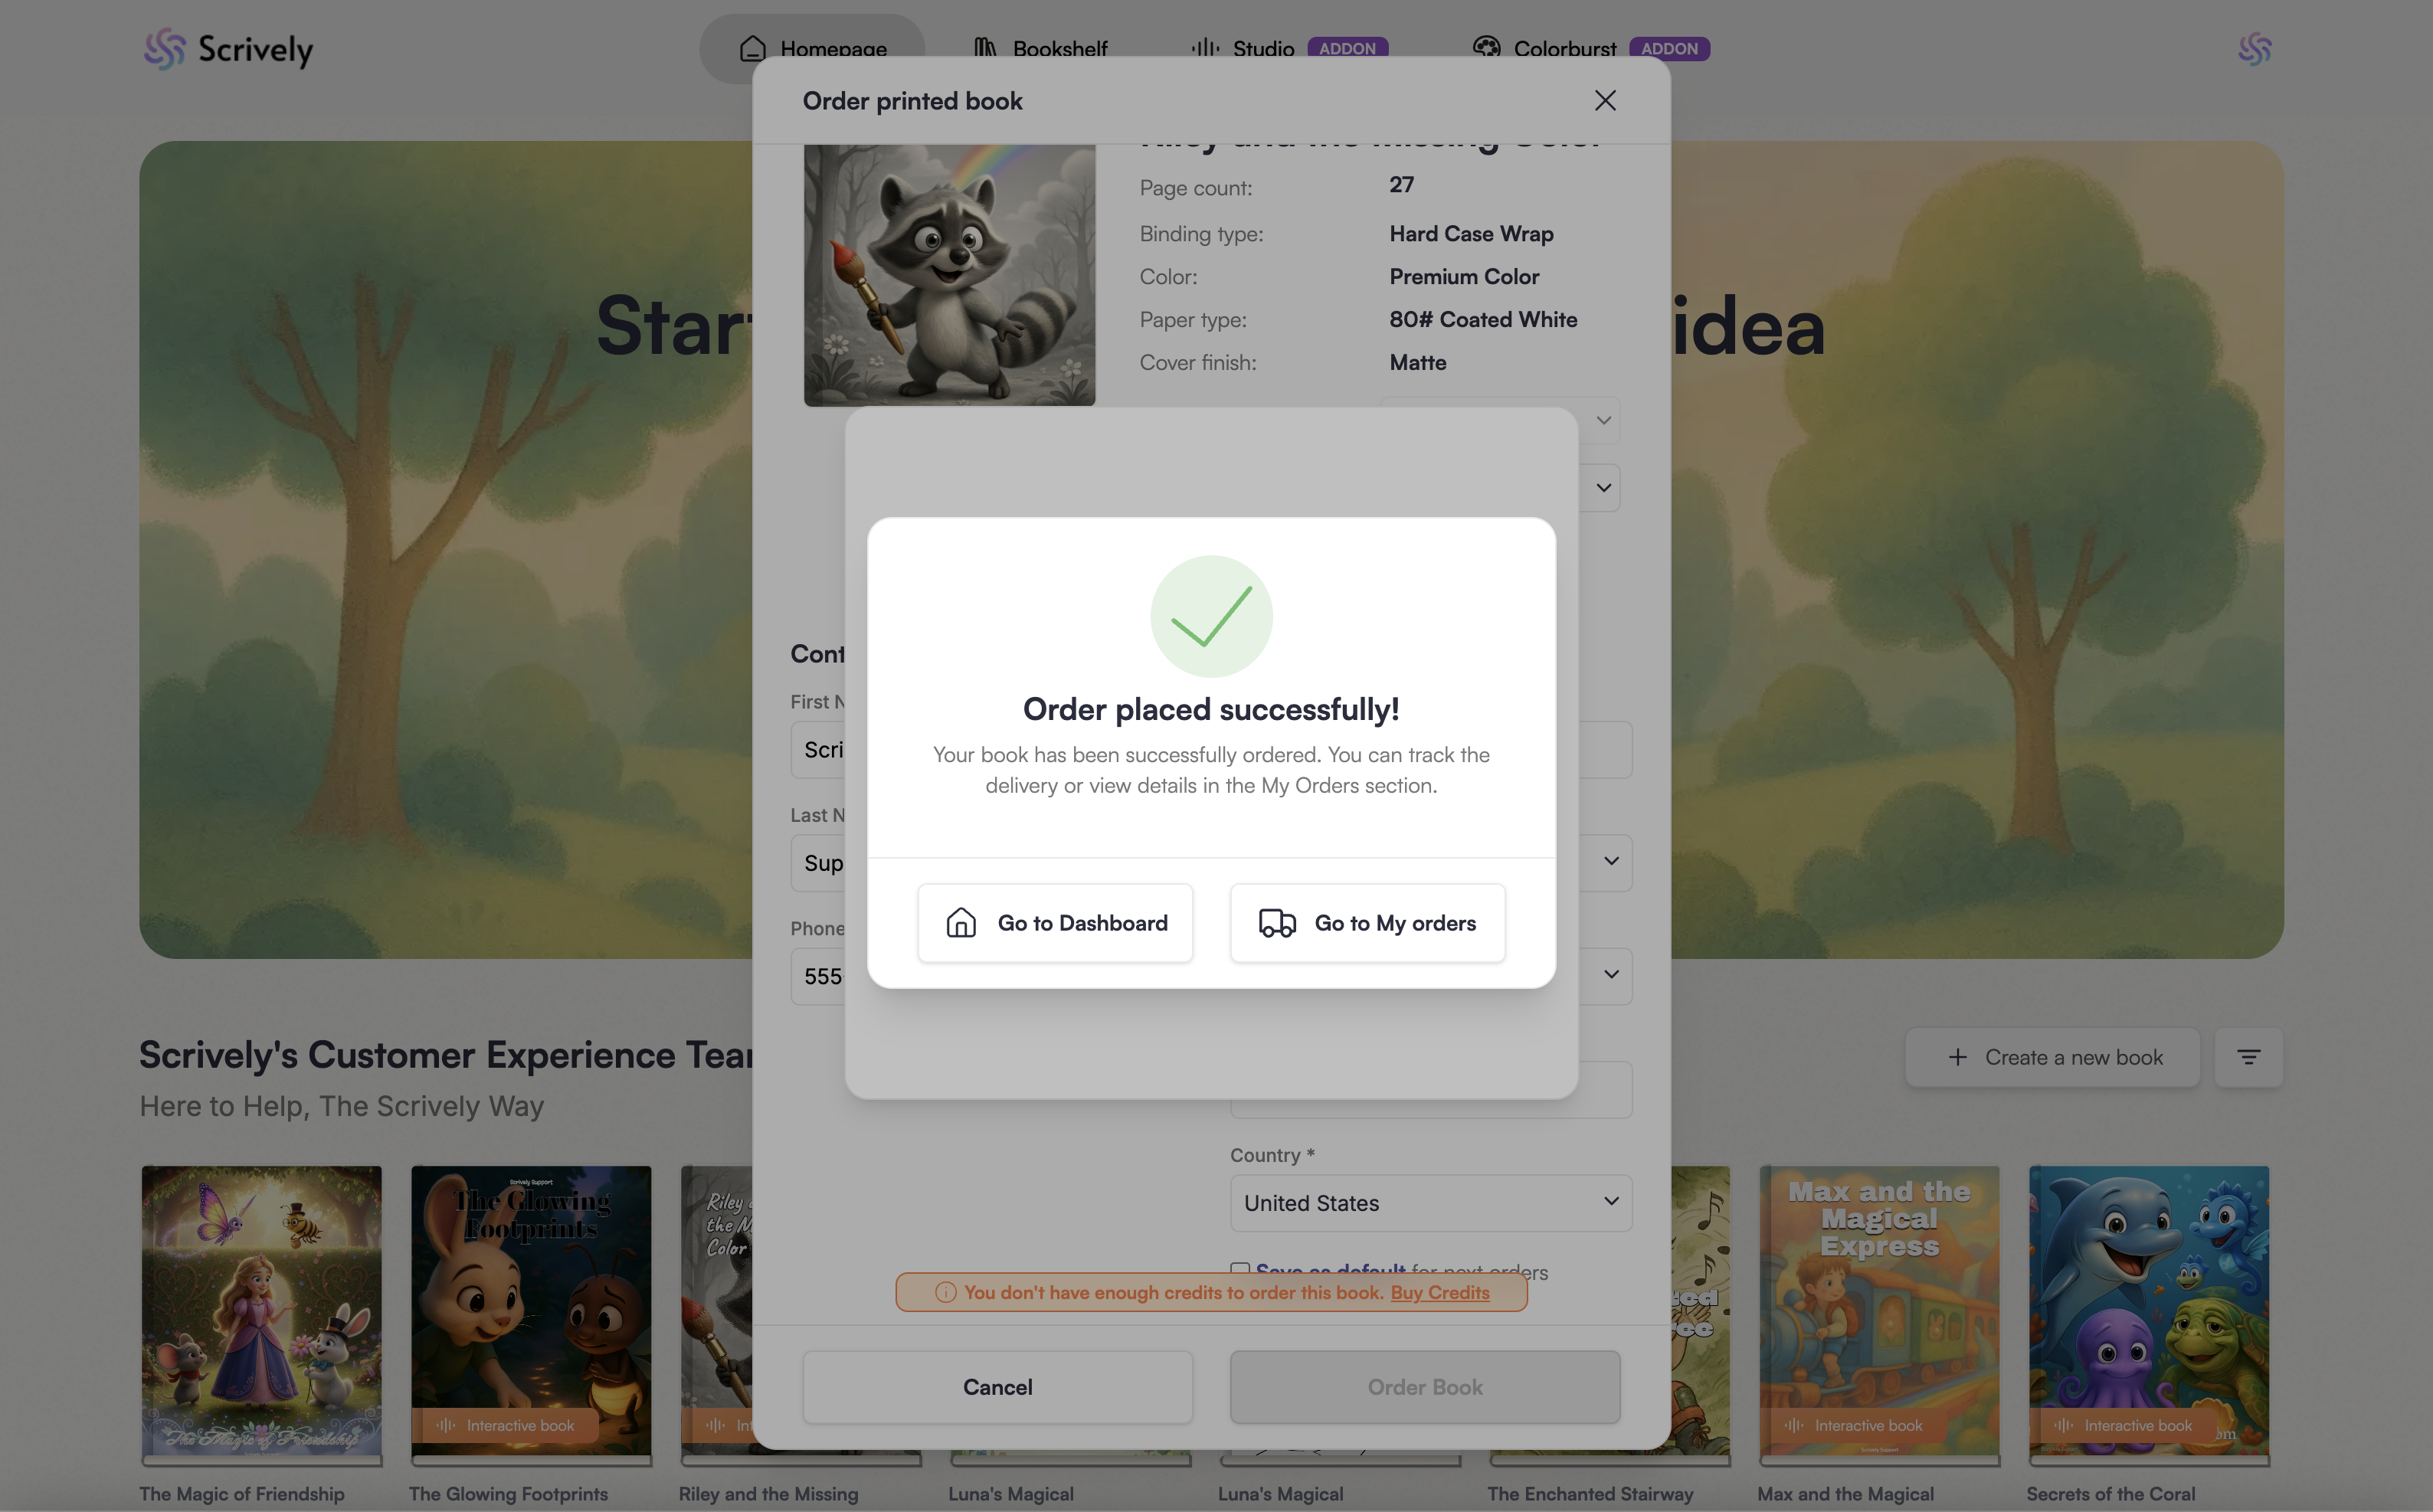
Task: Click the Bookshelf books icon in navigation
Action: coord(985,48)
